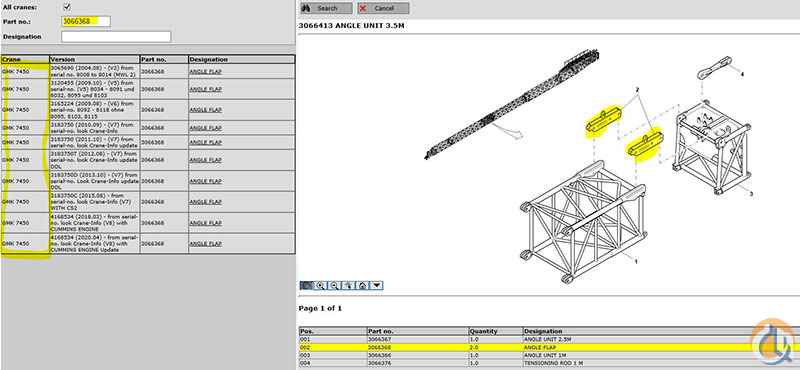This screenshot has height=370, width=800.
Task: Click into the empty Designation input field
Action: click(x=116, y=37)
